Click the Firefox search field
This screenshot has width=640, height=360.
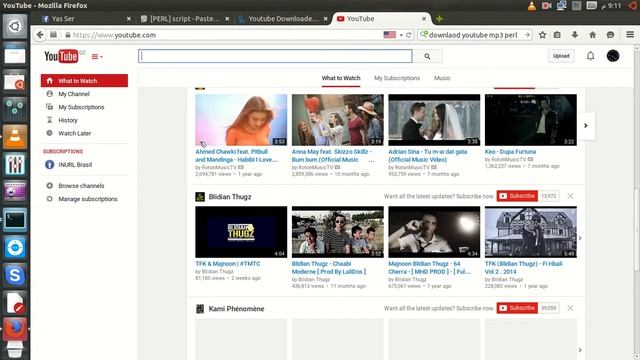(475, 35)
